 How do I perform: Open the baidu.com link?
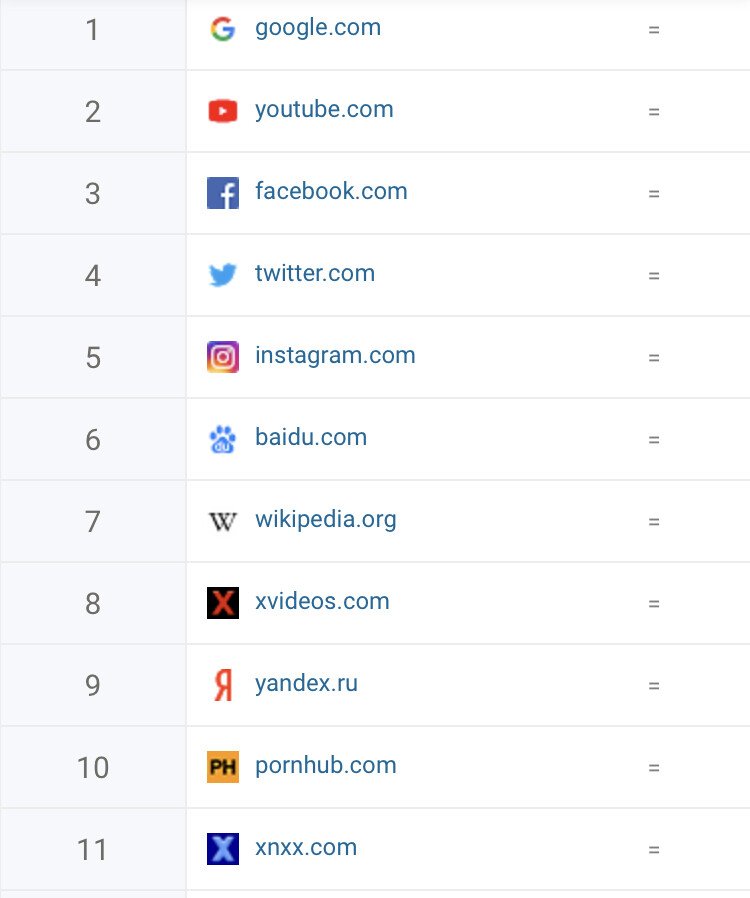tap(311, 438)
